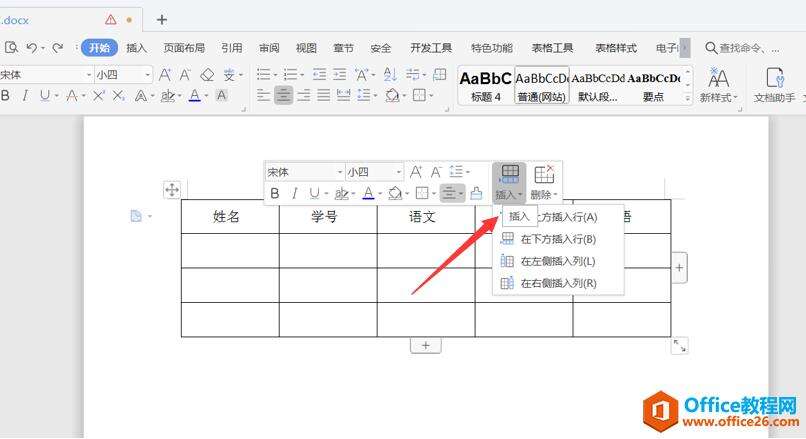Open the New Style (新样式) button
Screen dimensions: 806x439
click(718, 84)
